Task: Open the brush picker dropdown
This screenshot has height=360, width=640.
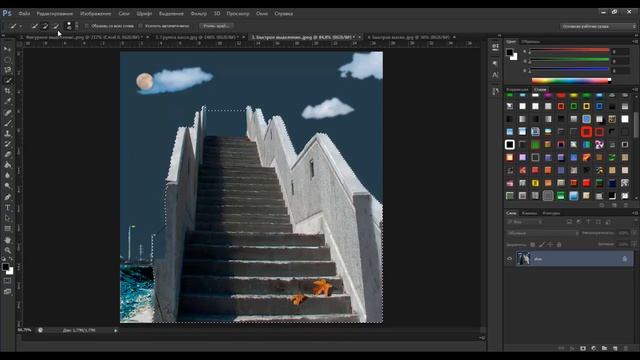Action: pos(77,26)
